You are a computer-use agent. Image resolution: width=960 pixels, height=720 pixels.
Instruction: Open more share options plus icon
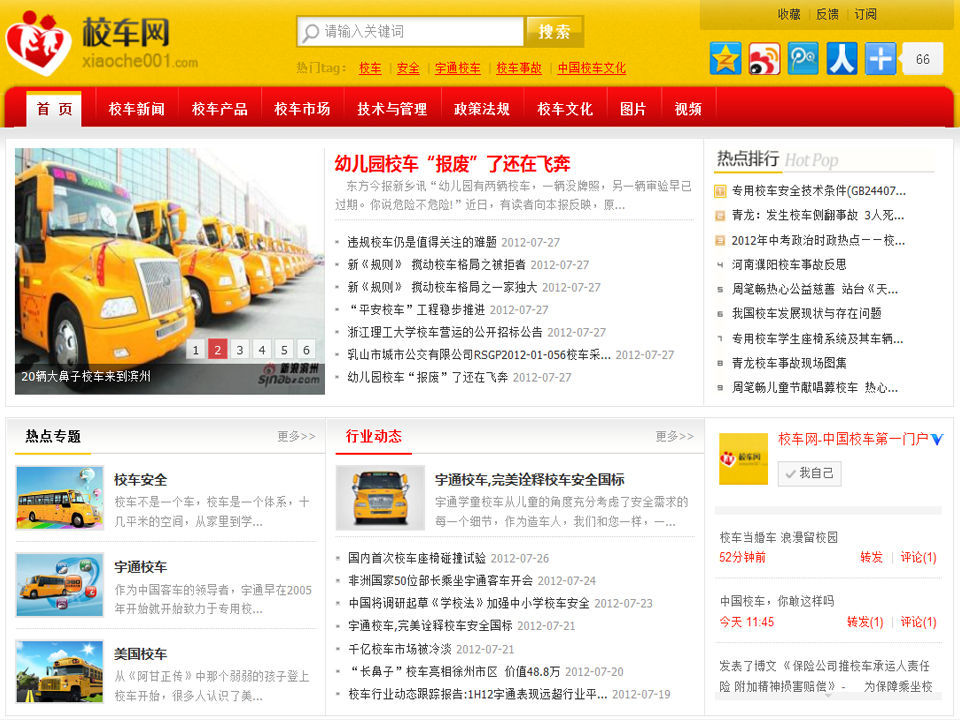tap(880, 59)
